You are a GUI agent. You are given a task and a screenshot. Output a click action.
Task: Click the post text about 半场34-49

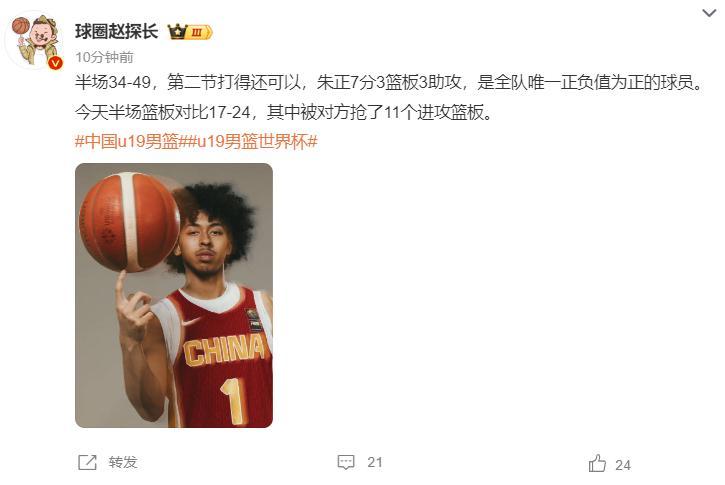tap(389, 82)
